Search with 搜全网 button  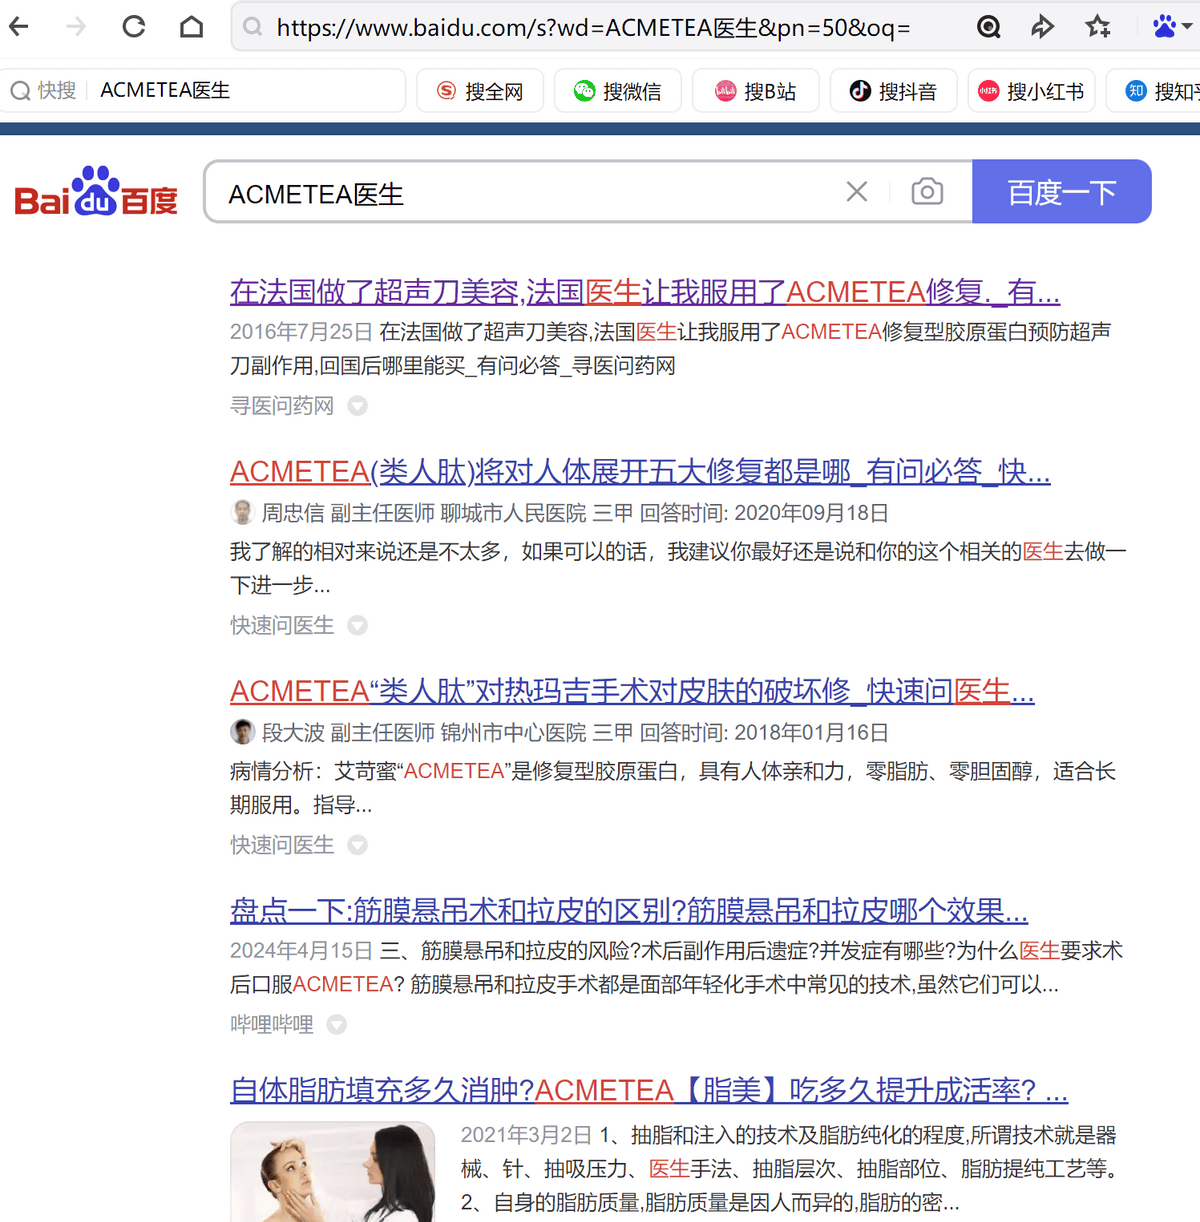tap(480, 91)
